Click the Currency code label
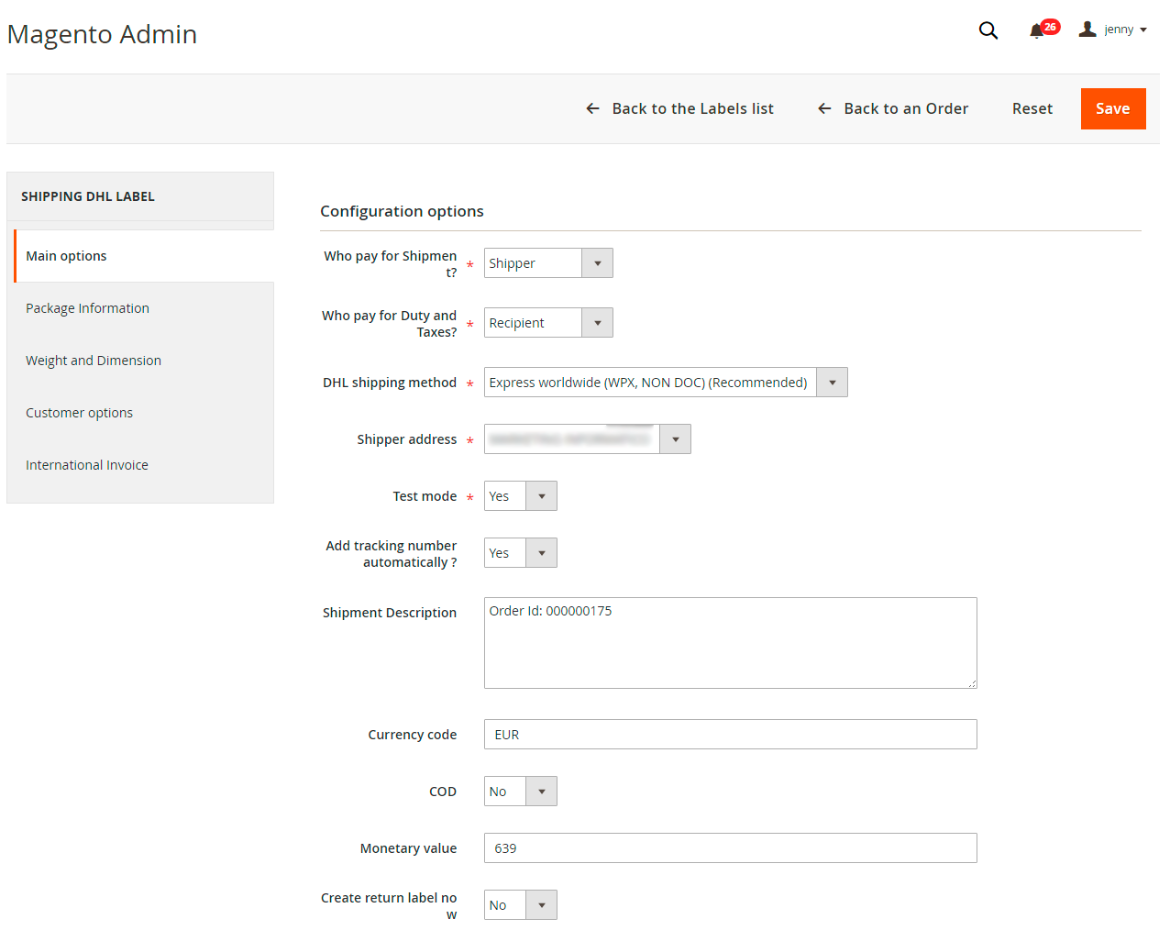 tap(412, 734)
